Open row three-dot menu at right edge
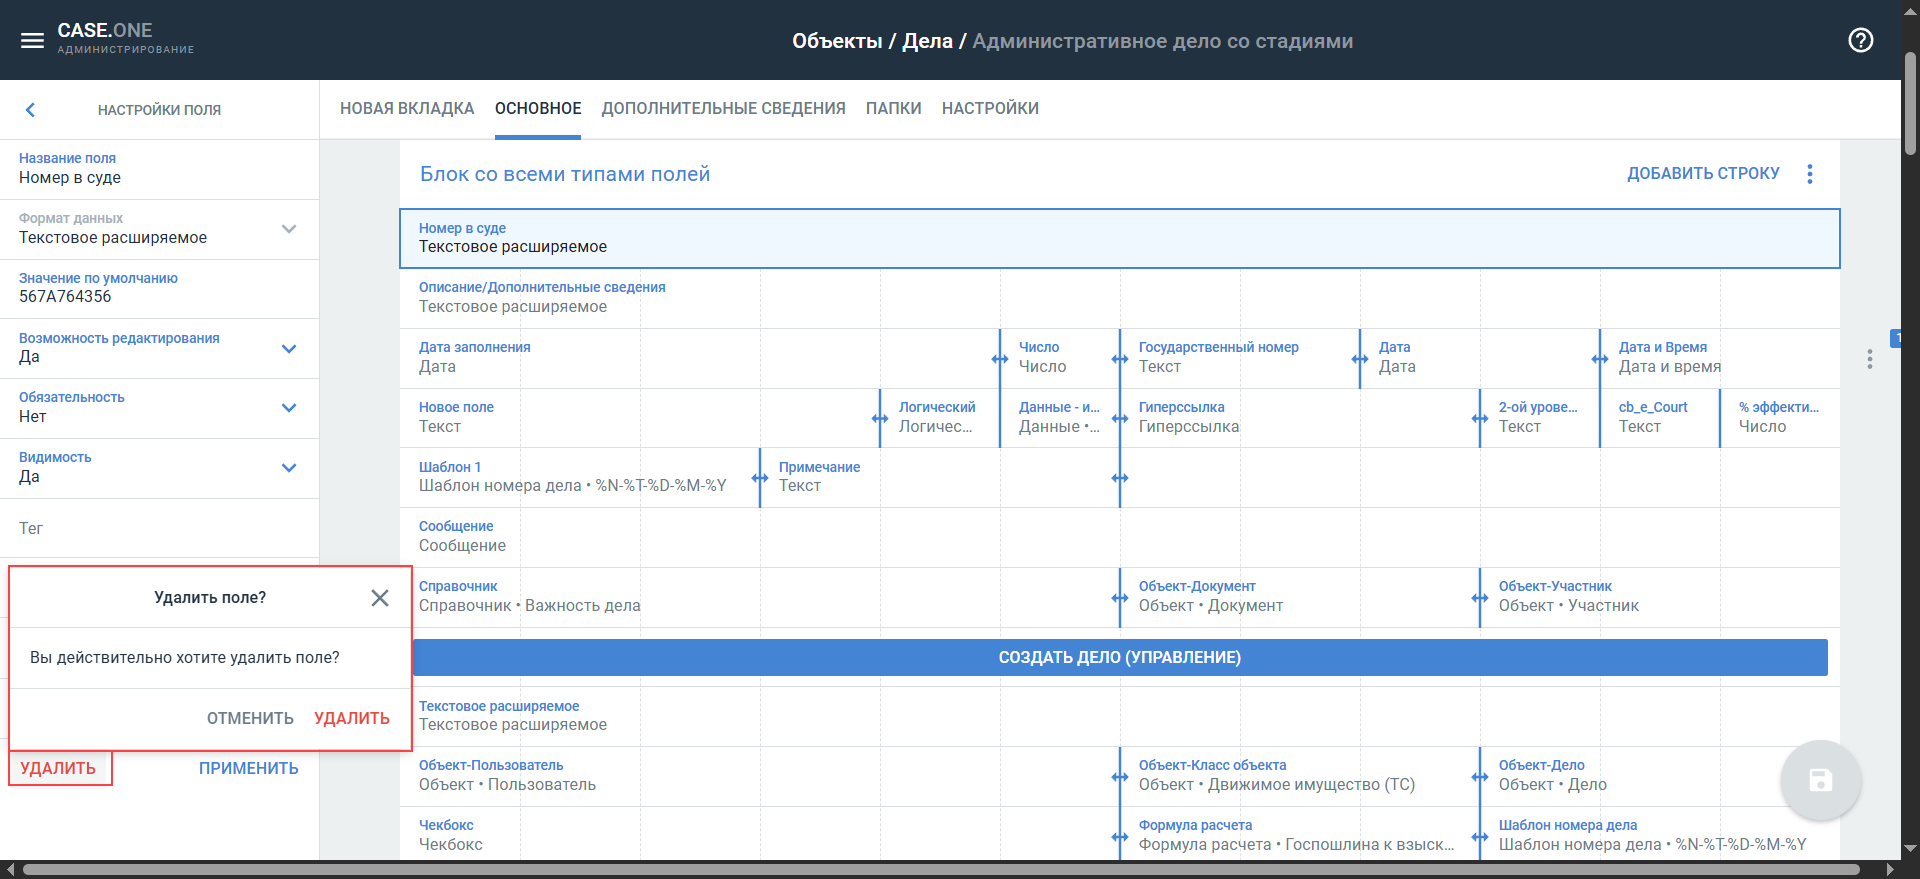The width and height of the screenshot is (1920, 879). tap(1869, 359)
